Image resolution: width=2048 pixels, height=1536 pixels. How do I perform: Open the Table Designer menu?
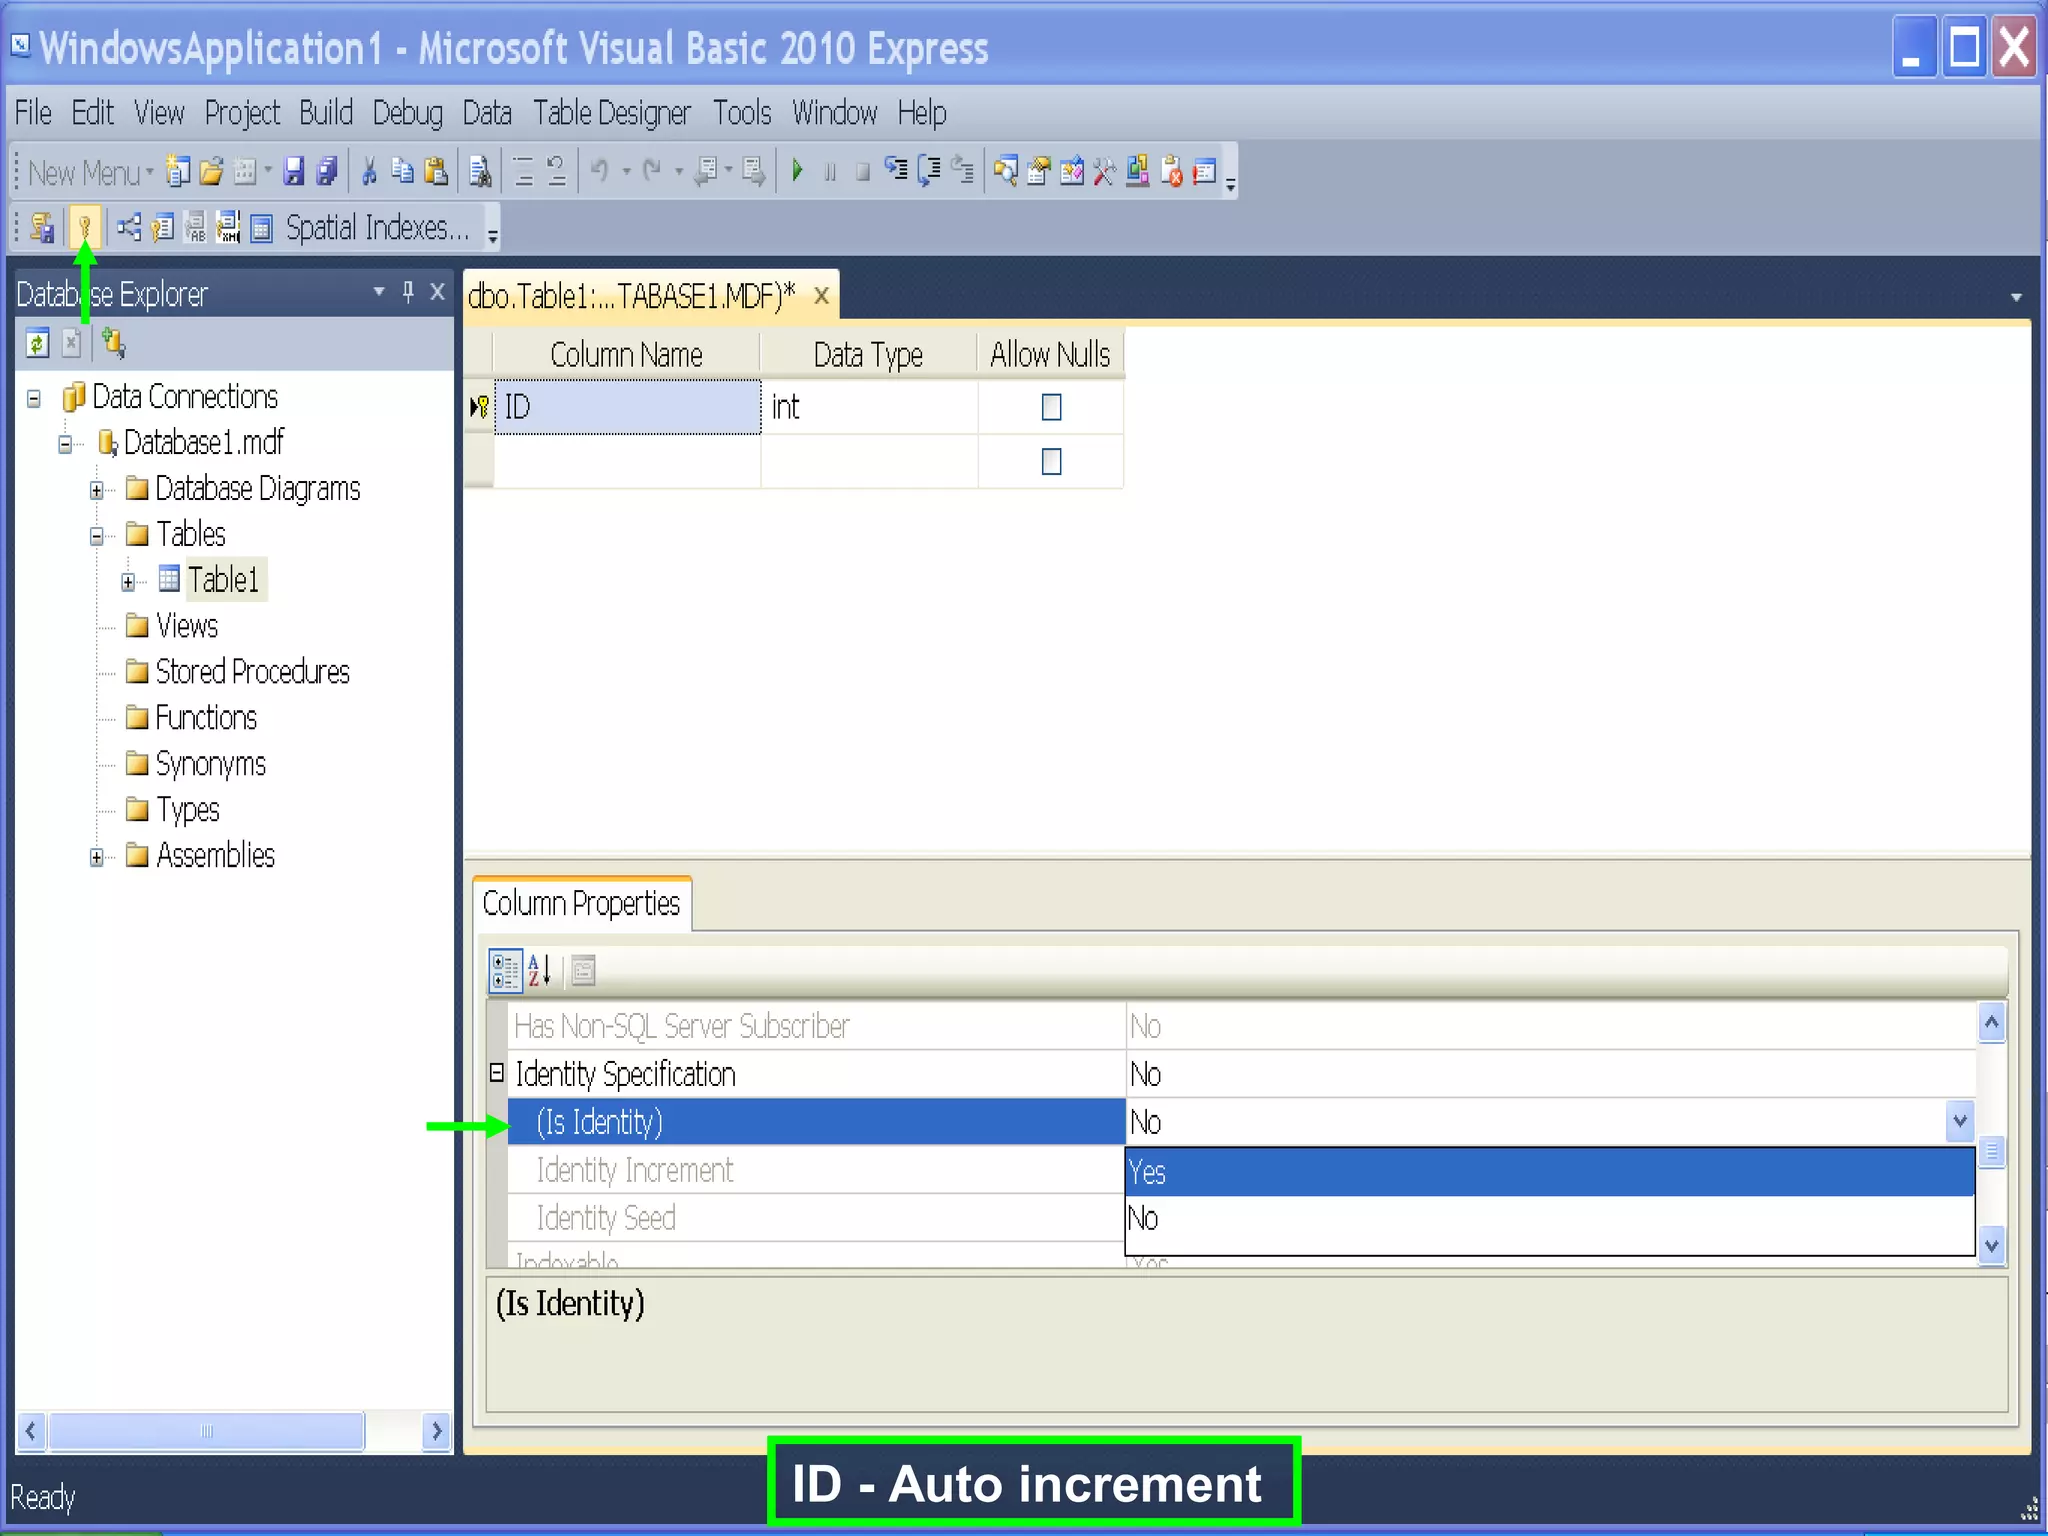[x=611, y=113]
